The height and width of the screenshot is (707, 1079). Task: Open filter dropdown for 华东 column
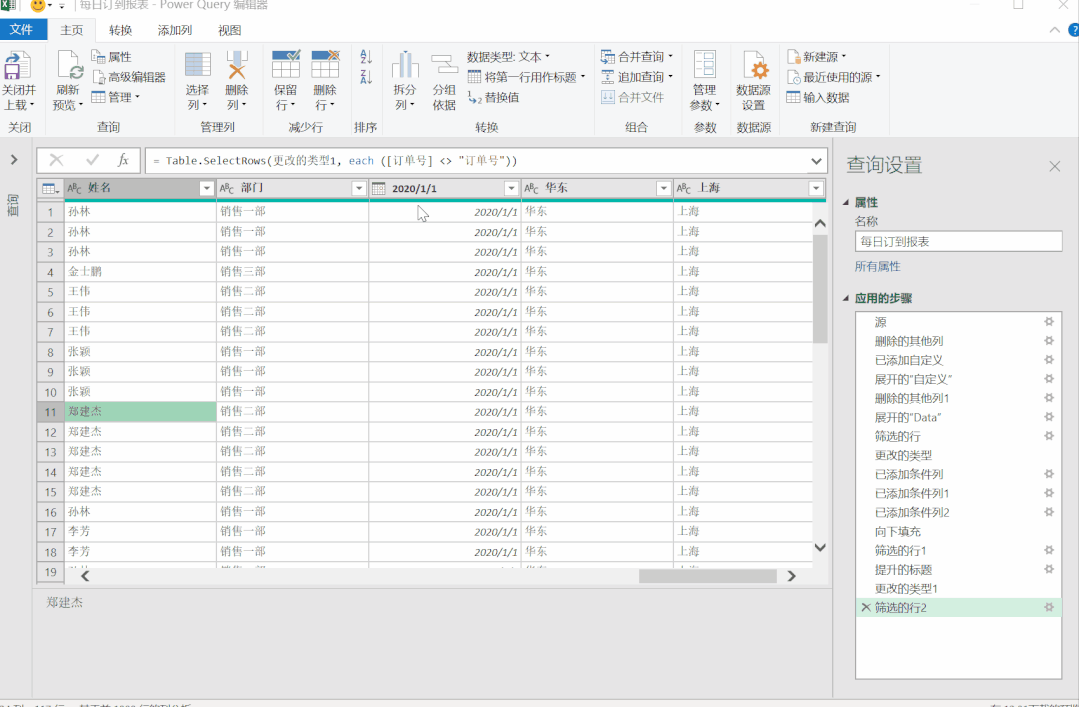point(663,189)
